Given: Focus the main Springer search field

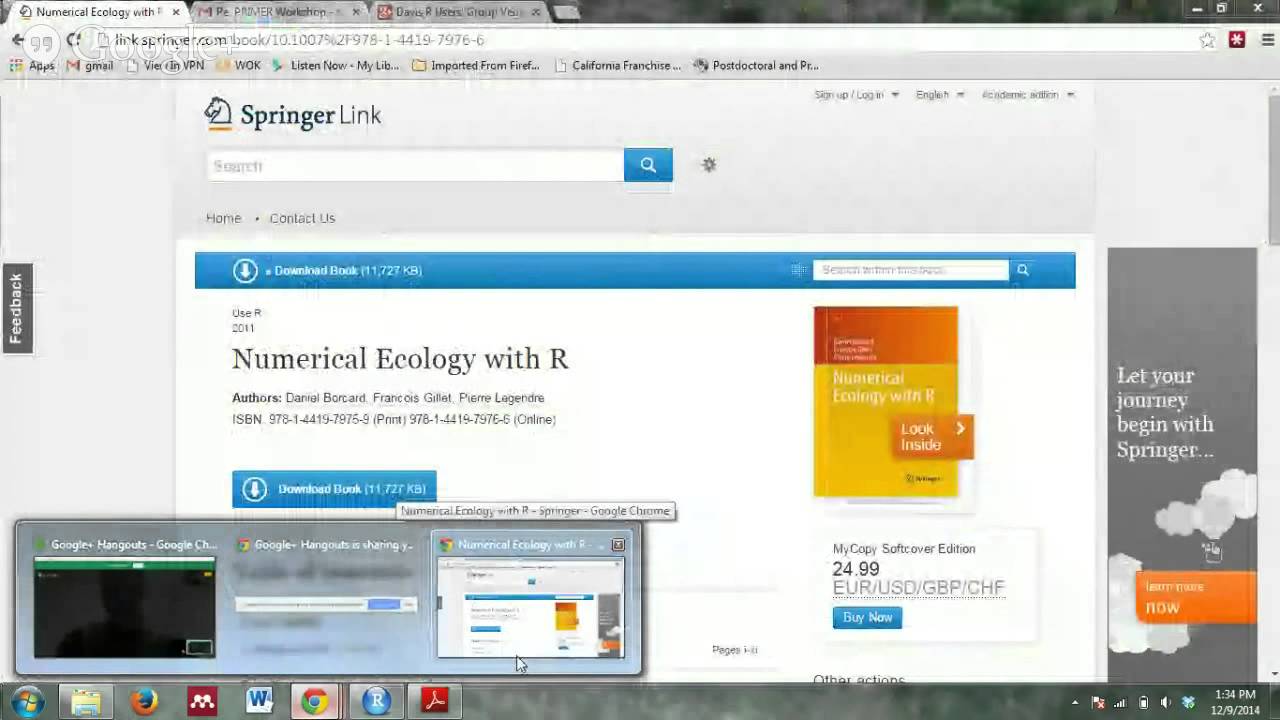Looking at the screenshot, I should pyautogui.click(x=415, y=166).
